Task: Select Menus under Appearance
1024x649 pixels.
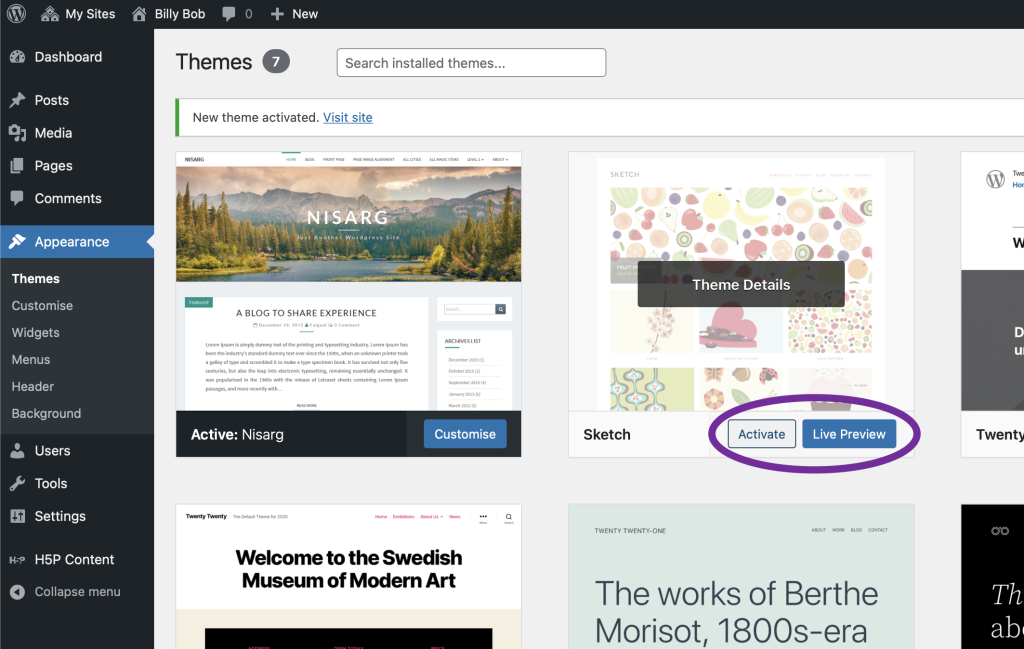Action: tap(30, 359)
